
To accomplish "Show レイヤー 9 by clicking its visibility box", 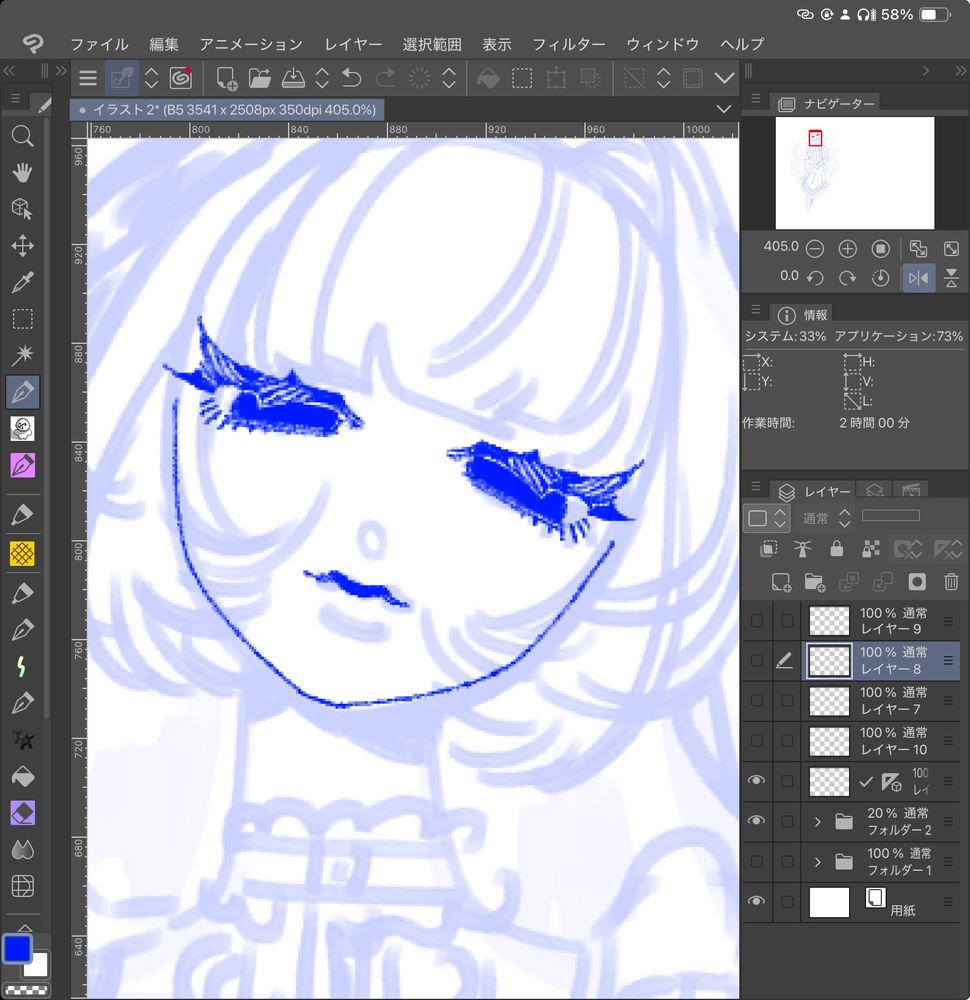I will point(756,621).
